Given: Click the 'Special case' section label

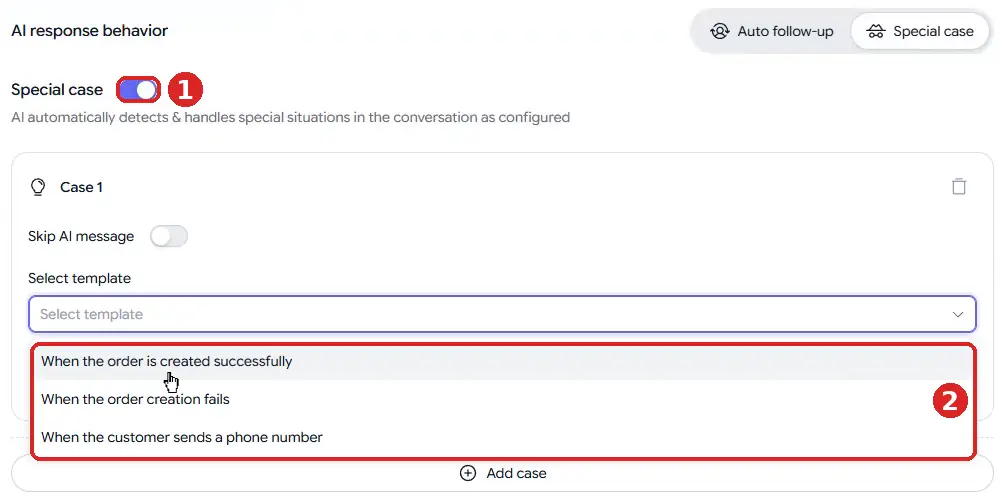Looking at the screenshot, I should coord(57,90).
